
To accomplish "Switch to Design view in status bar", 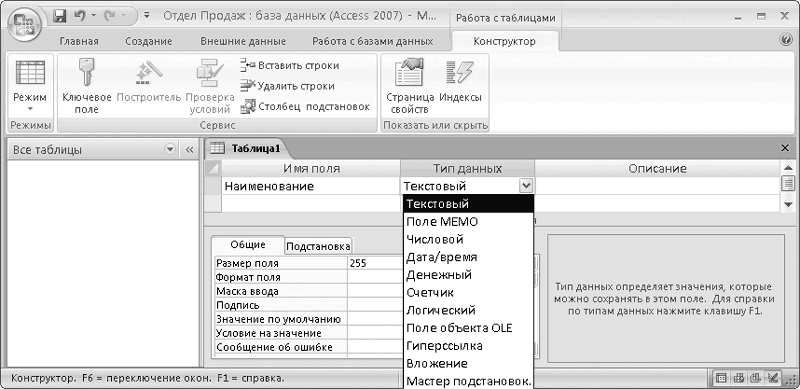I will tap(772, 378).
